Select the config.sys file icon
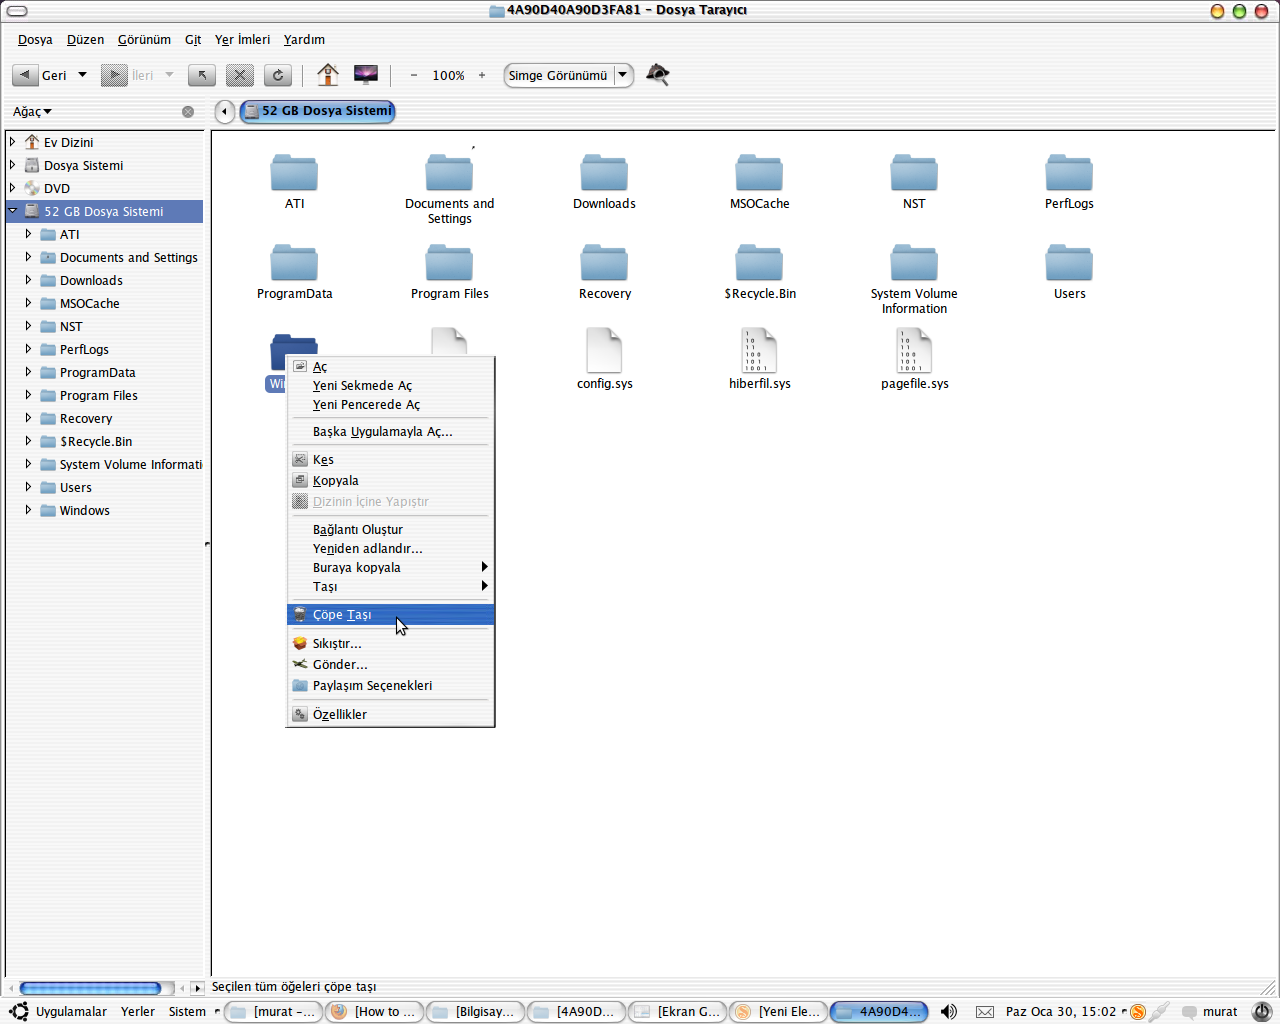The height and width of the screenshot is (1024, 1280). point(604,351)
